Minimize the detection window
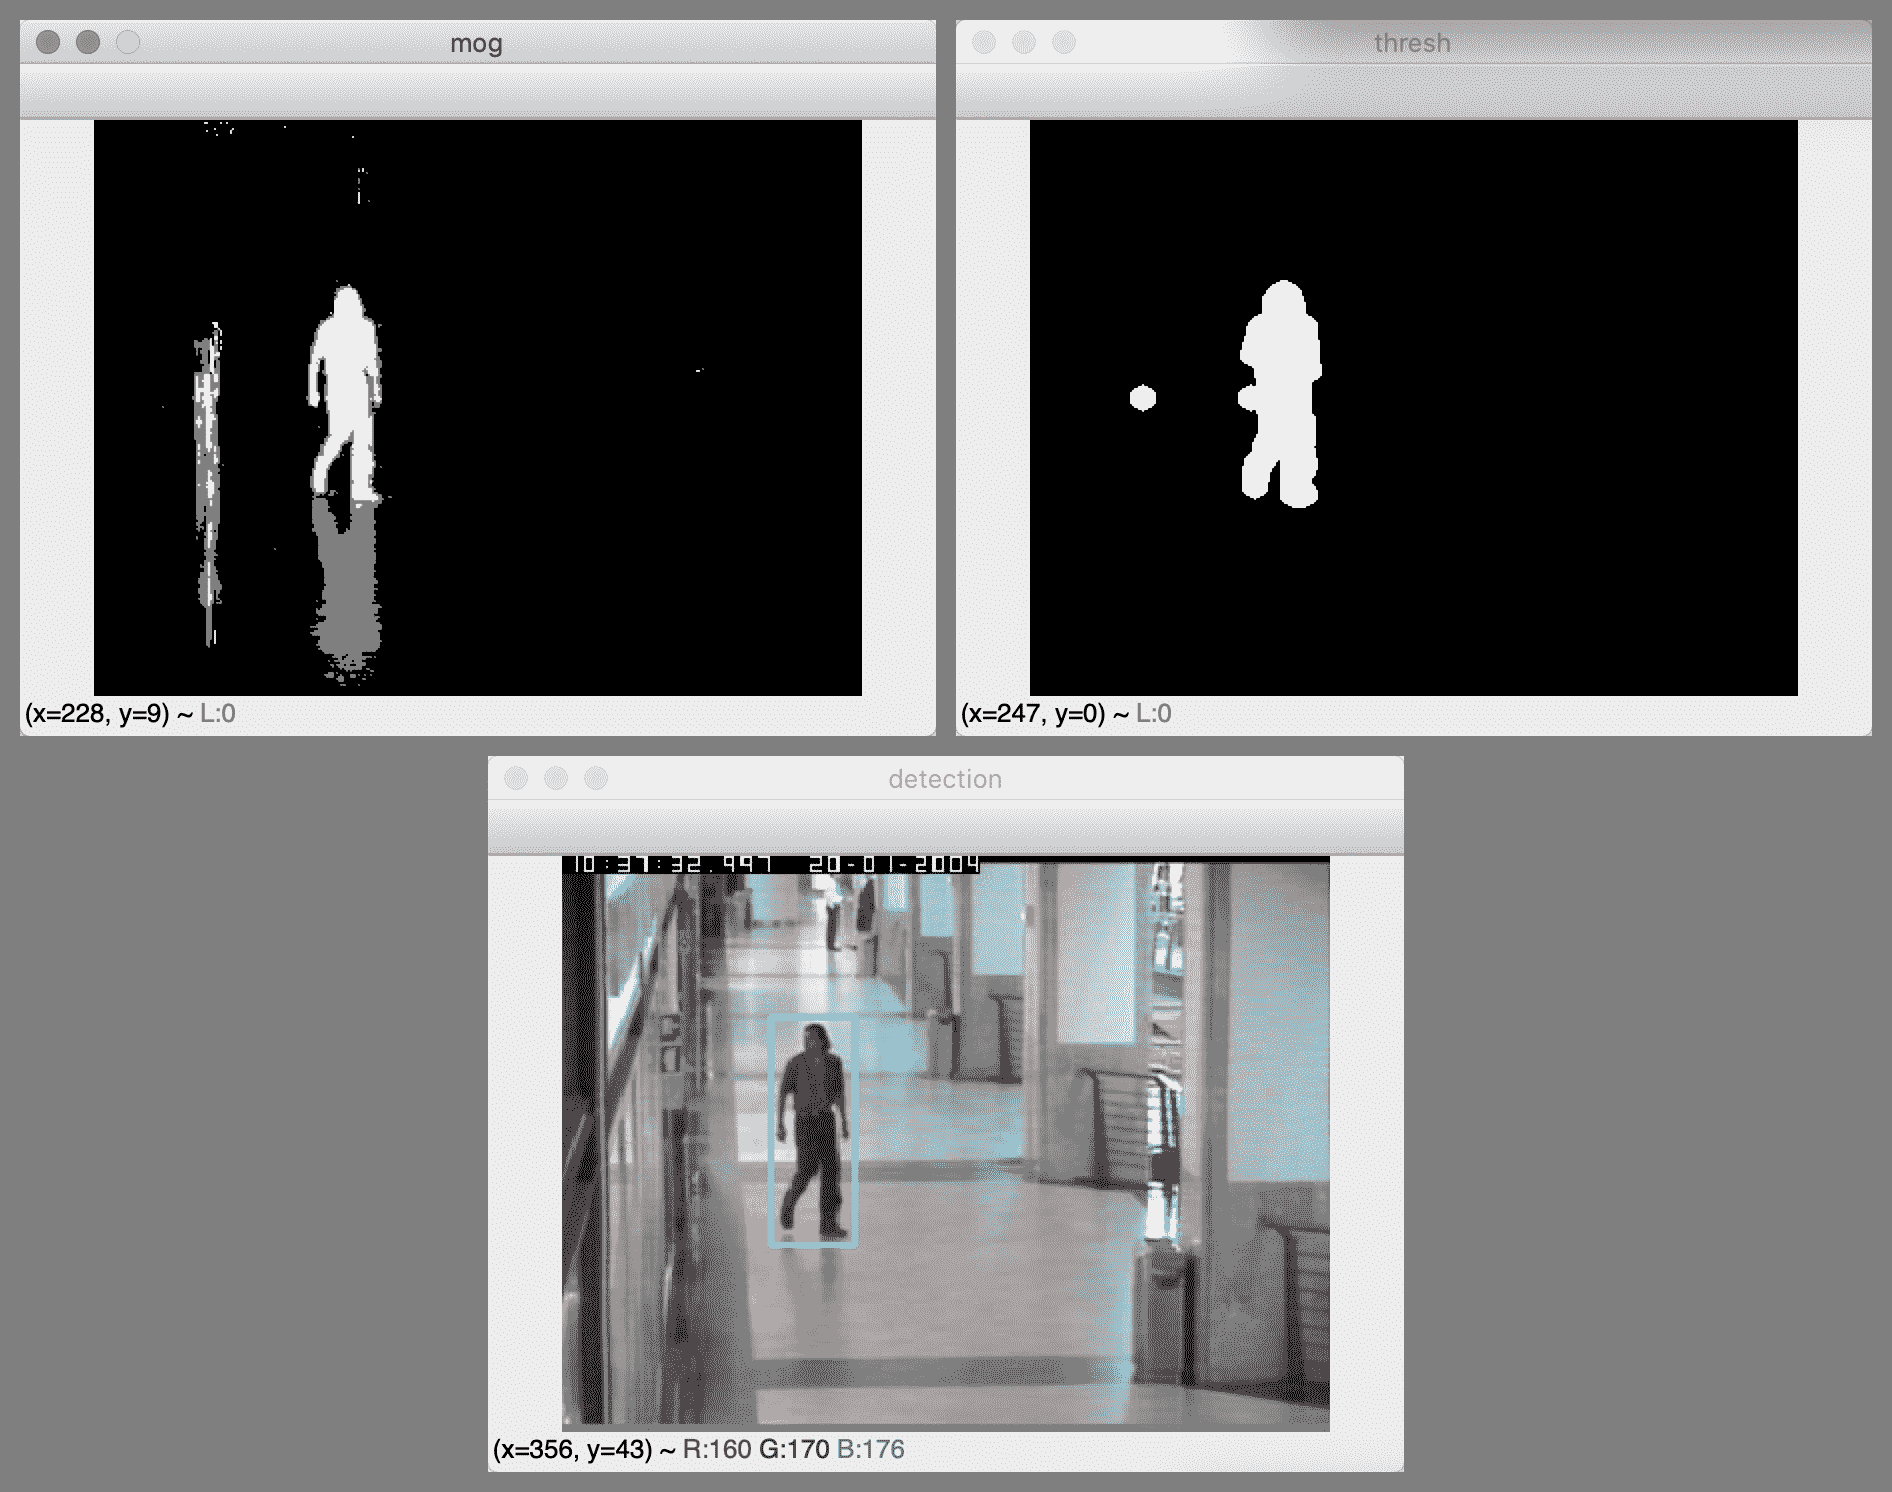 point(556,778)
